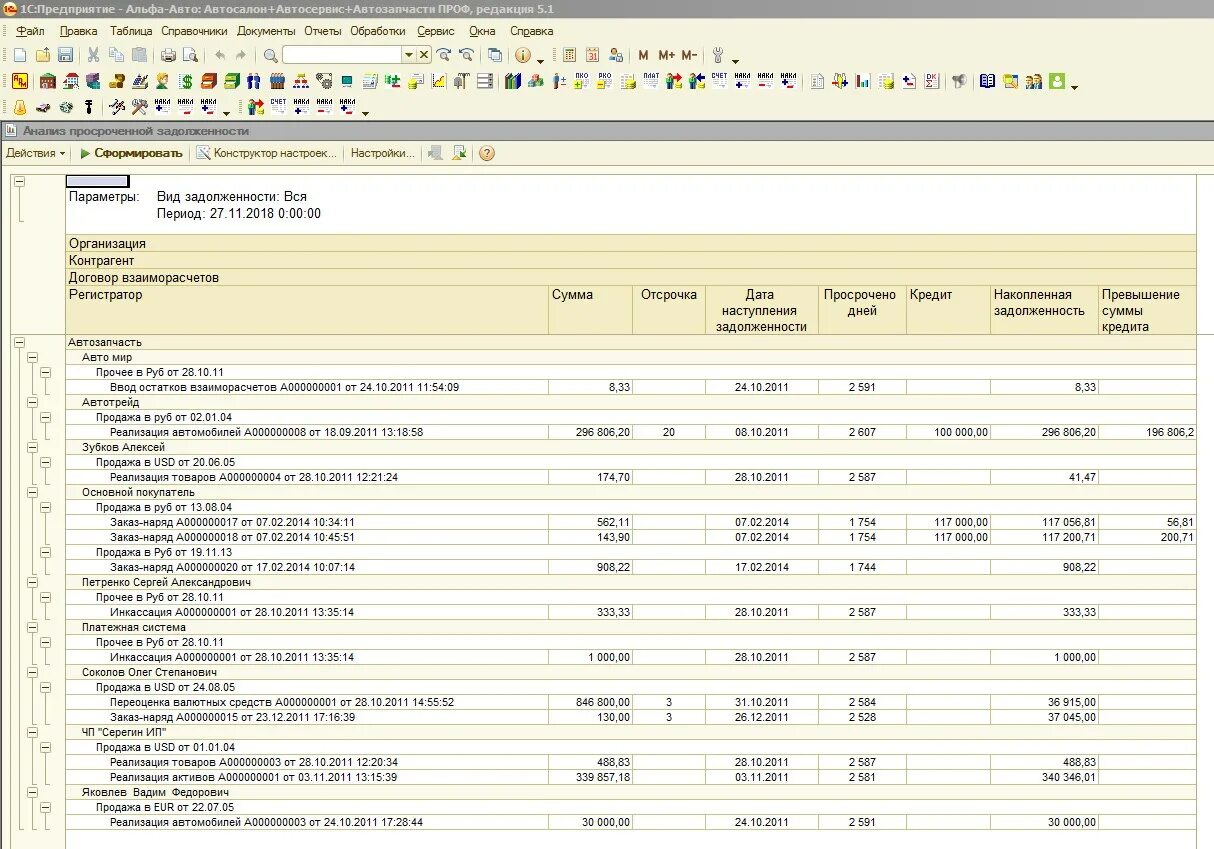
Task: Click the Print icon
Action: click(x=168, y=55)
